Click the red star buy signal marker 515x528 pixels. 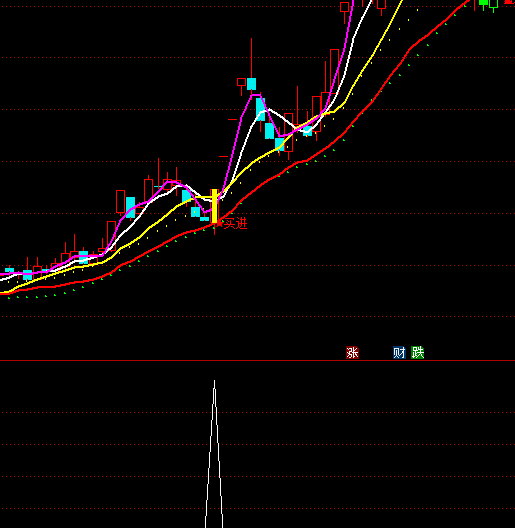219,223
